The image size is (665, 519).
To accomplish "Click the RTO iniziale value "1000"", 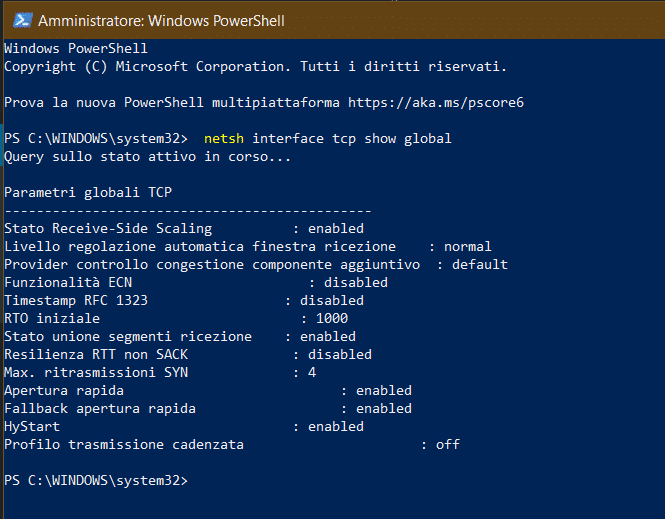I will coord(331,319).
